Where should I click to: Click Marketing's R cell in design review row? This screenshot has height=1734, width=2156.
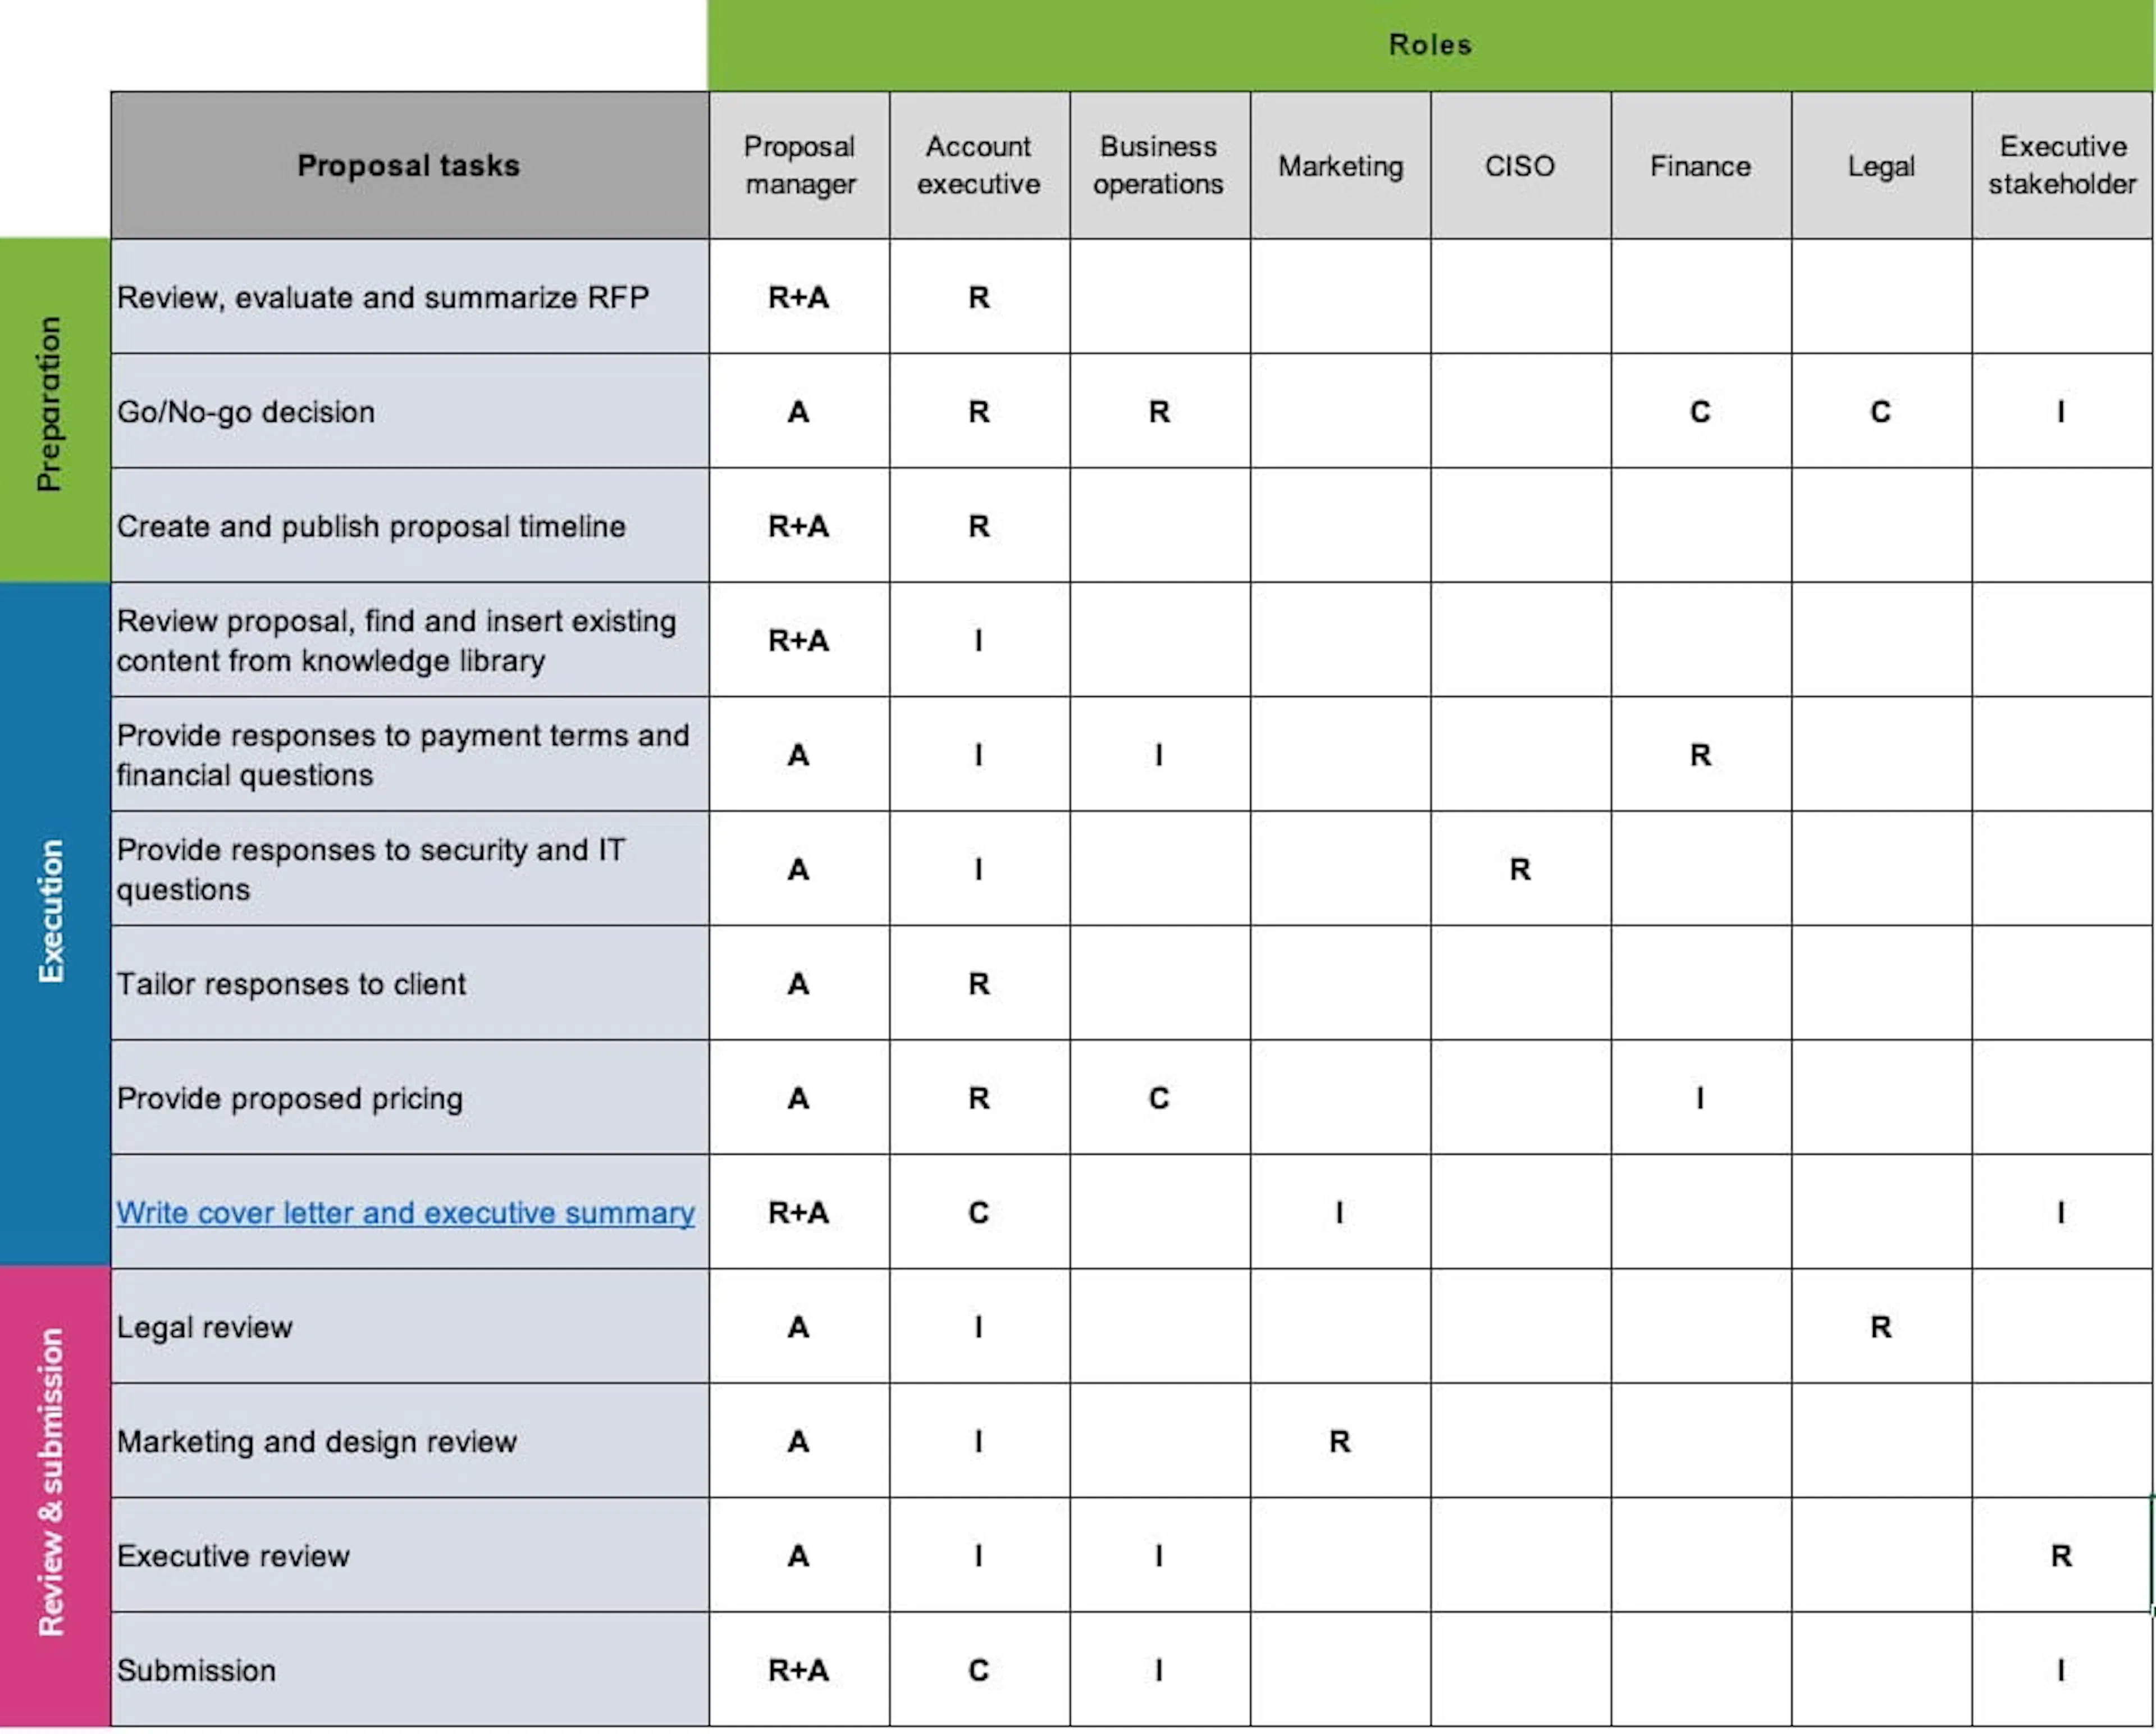click(x=1339, y=1441)
